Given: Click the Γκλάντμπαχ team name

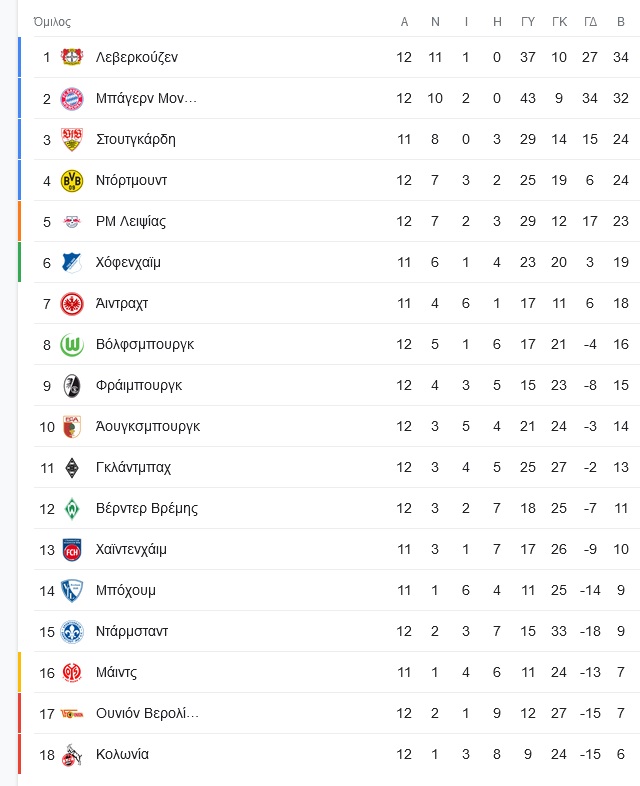Looking at the screenshot, I should 134,468.
